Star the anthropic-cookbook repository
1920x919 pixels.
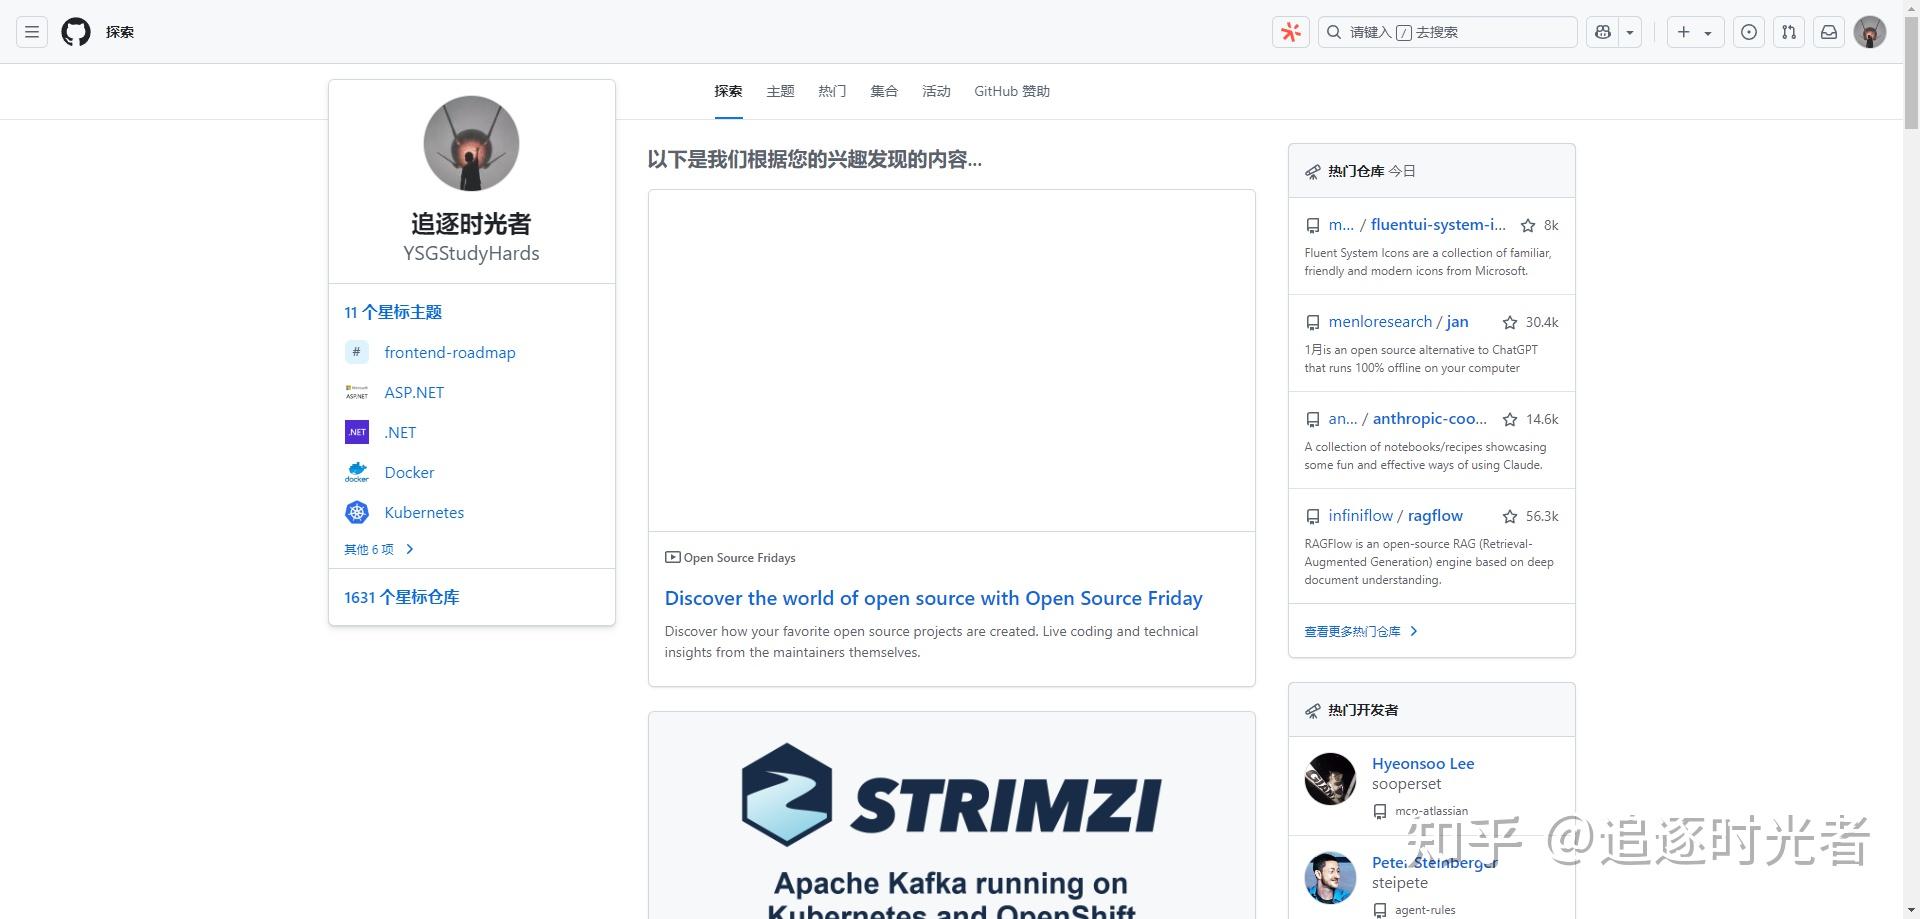[1510, 419]
